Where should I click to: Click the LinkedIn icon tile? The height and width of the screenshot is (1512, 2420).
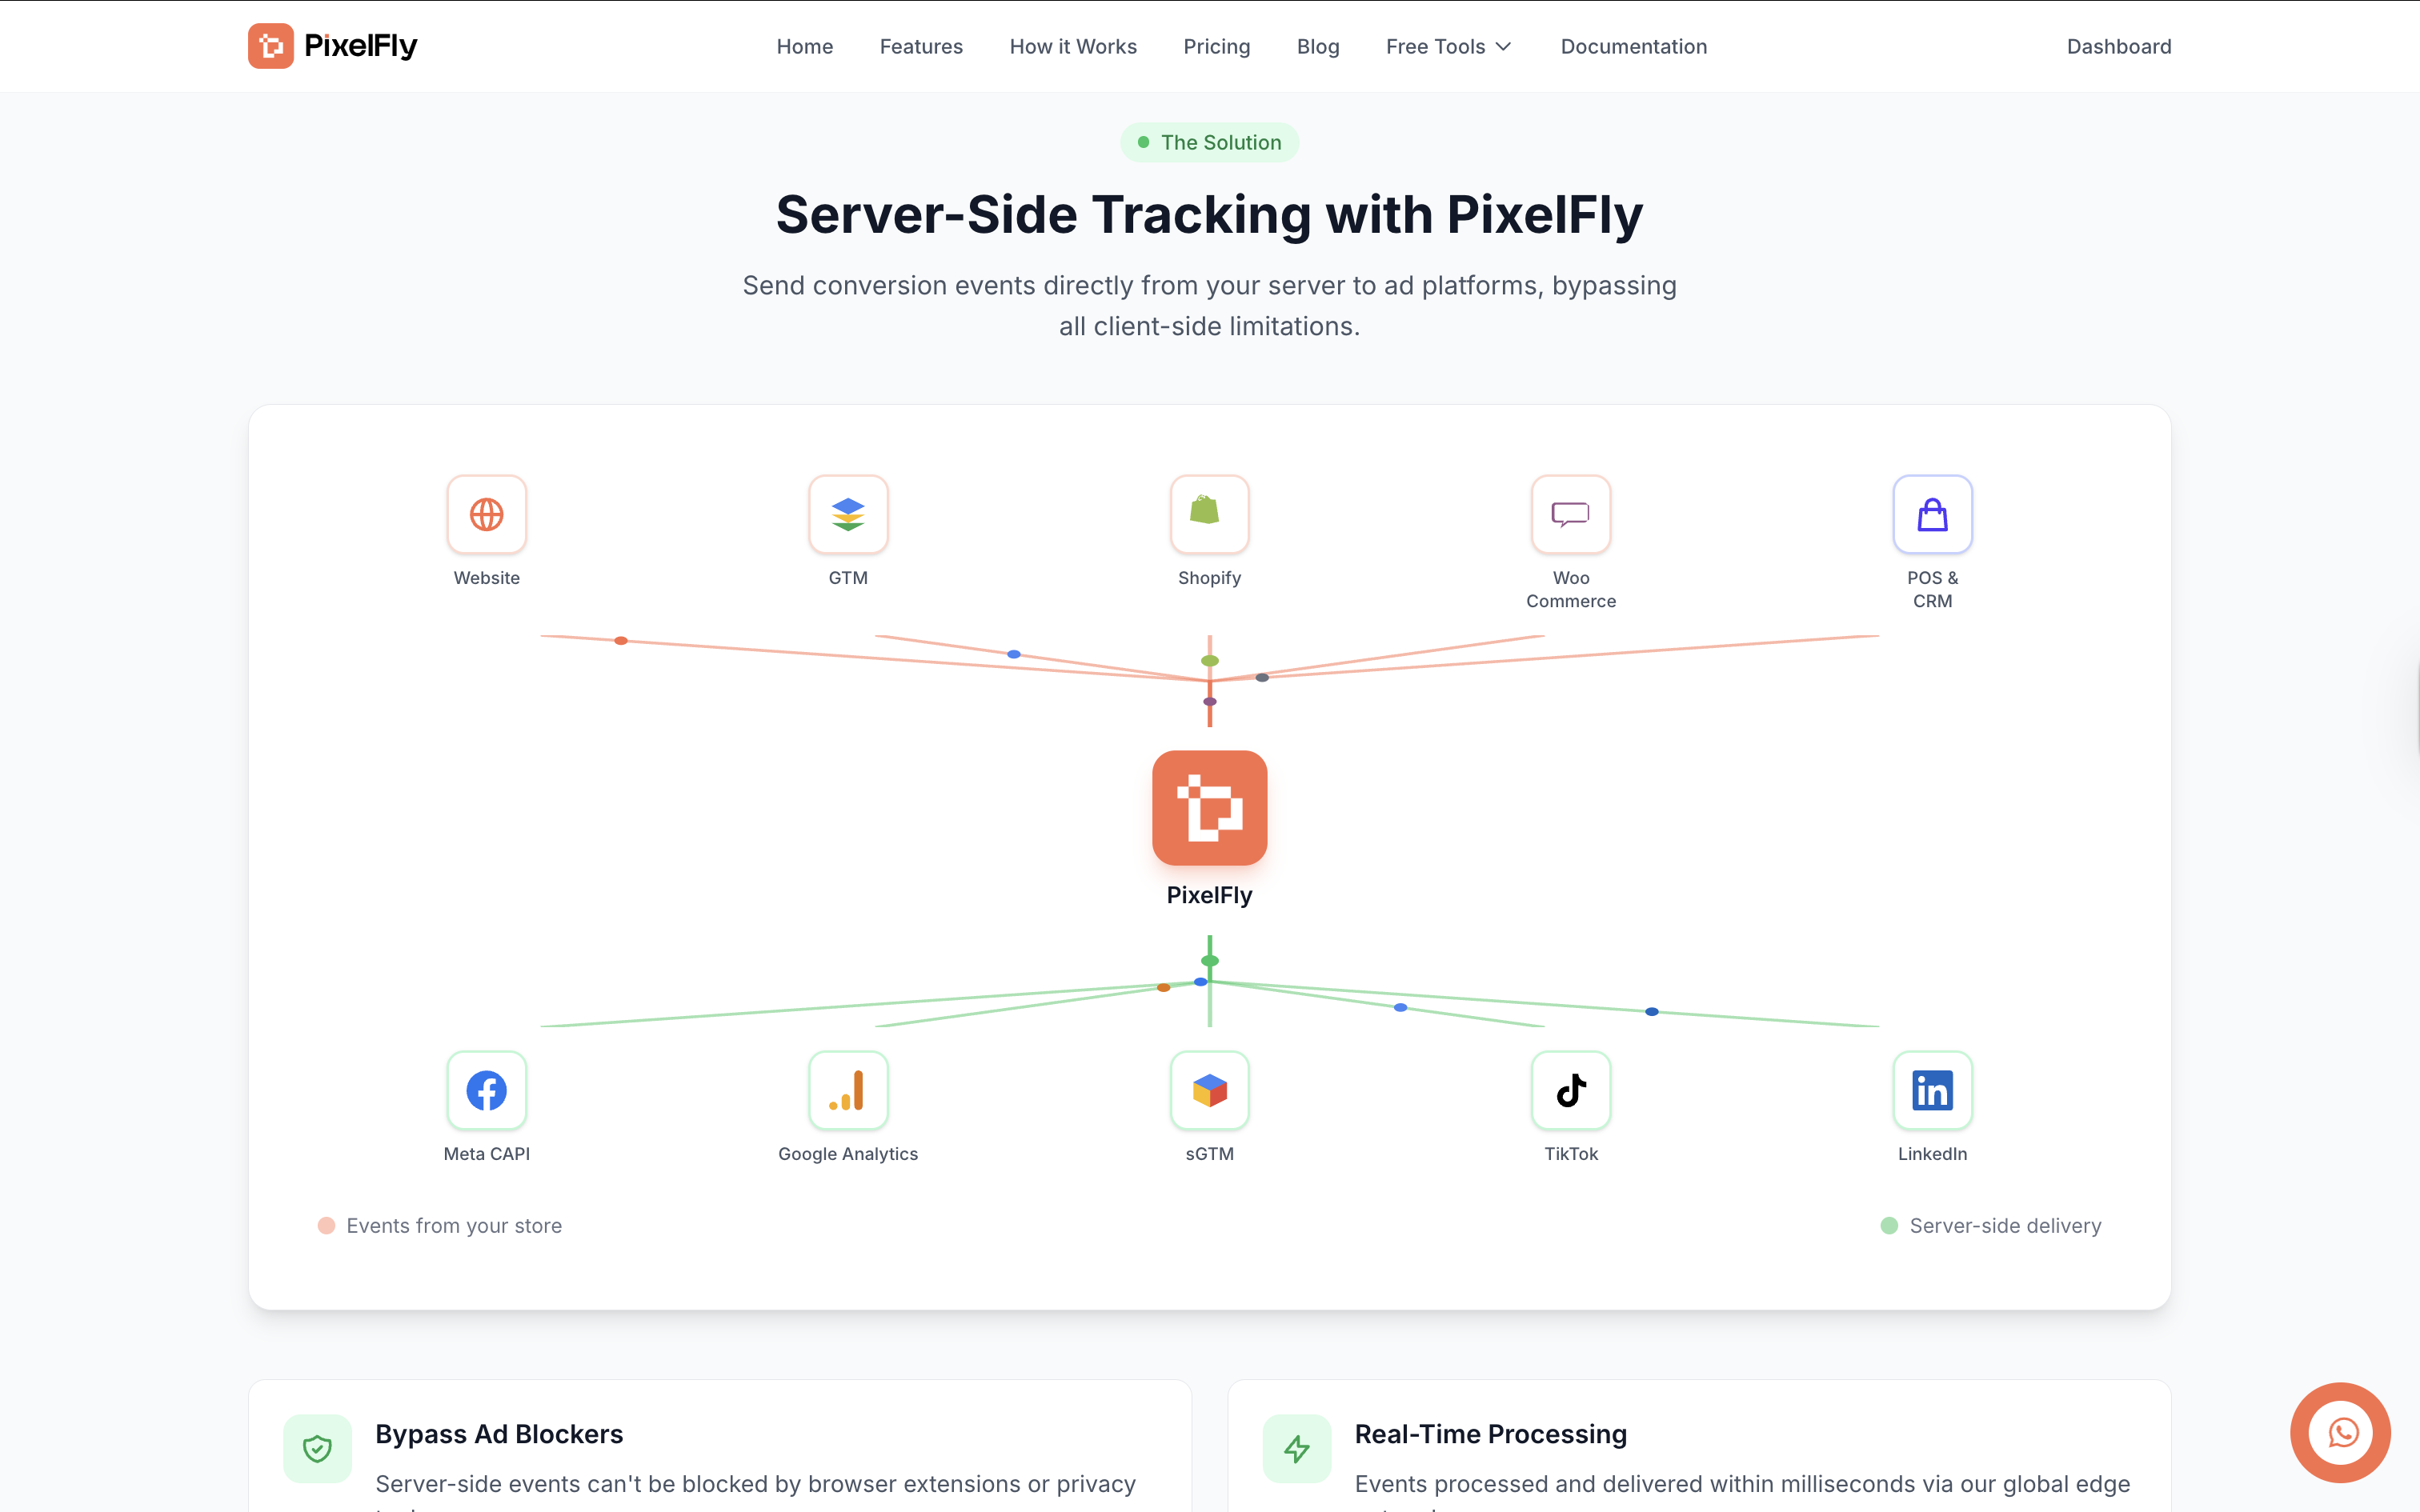[1931, 1090]
